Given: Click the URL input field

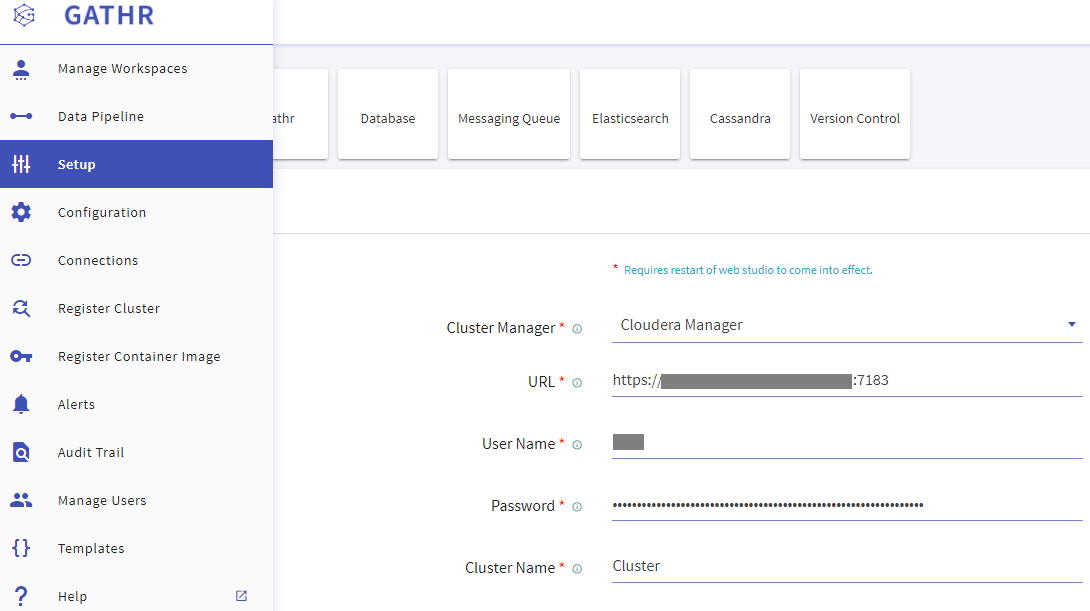Looking at the screenshot, I should (x=847, y=380).
